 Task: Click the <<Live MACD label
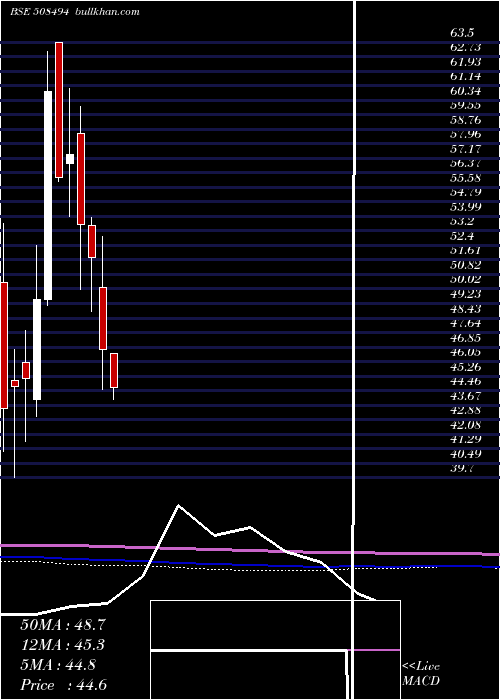[421, 674]
